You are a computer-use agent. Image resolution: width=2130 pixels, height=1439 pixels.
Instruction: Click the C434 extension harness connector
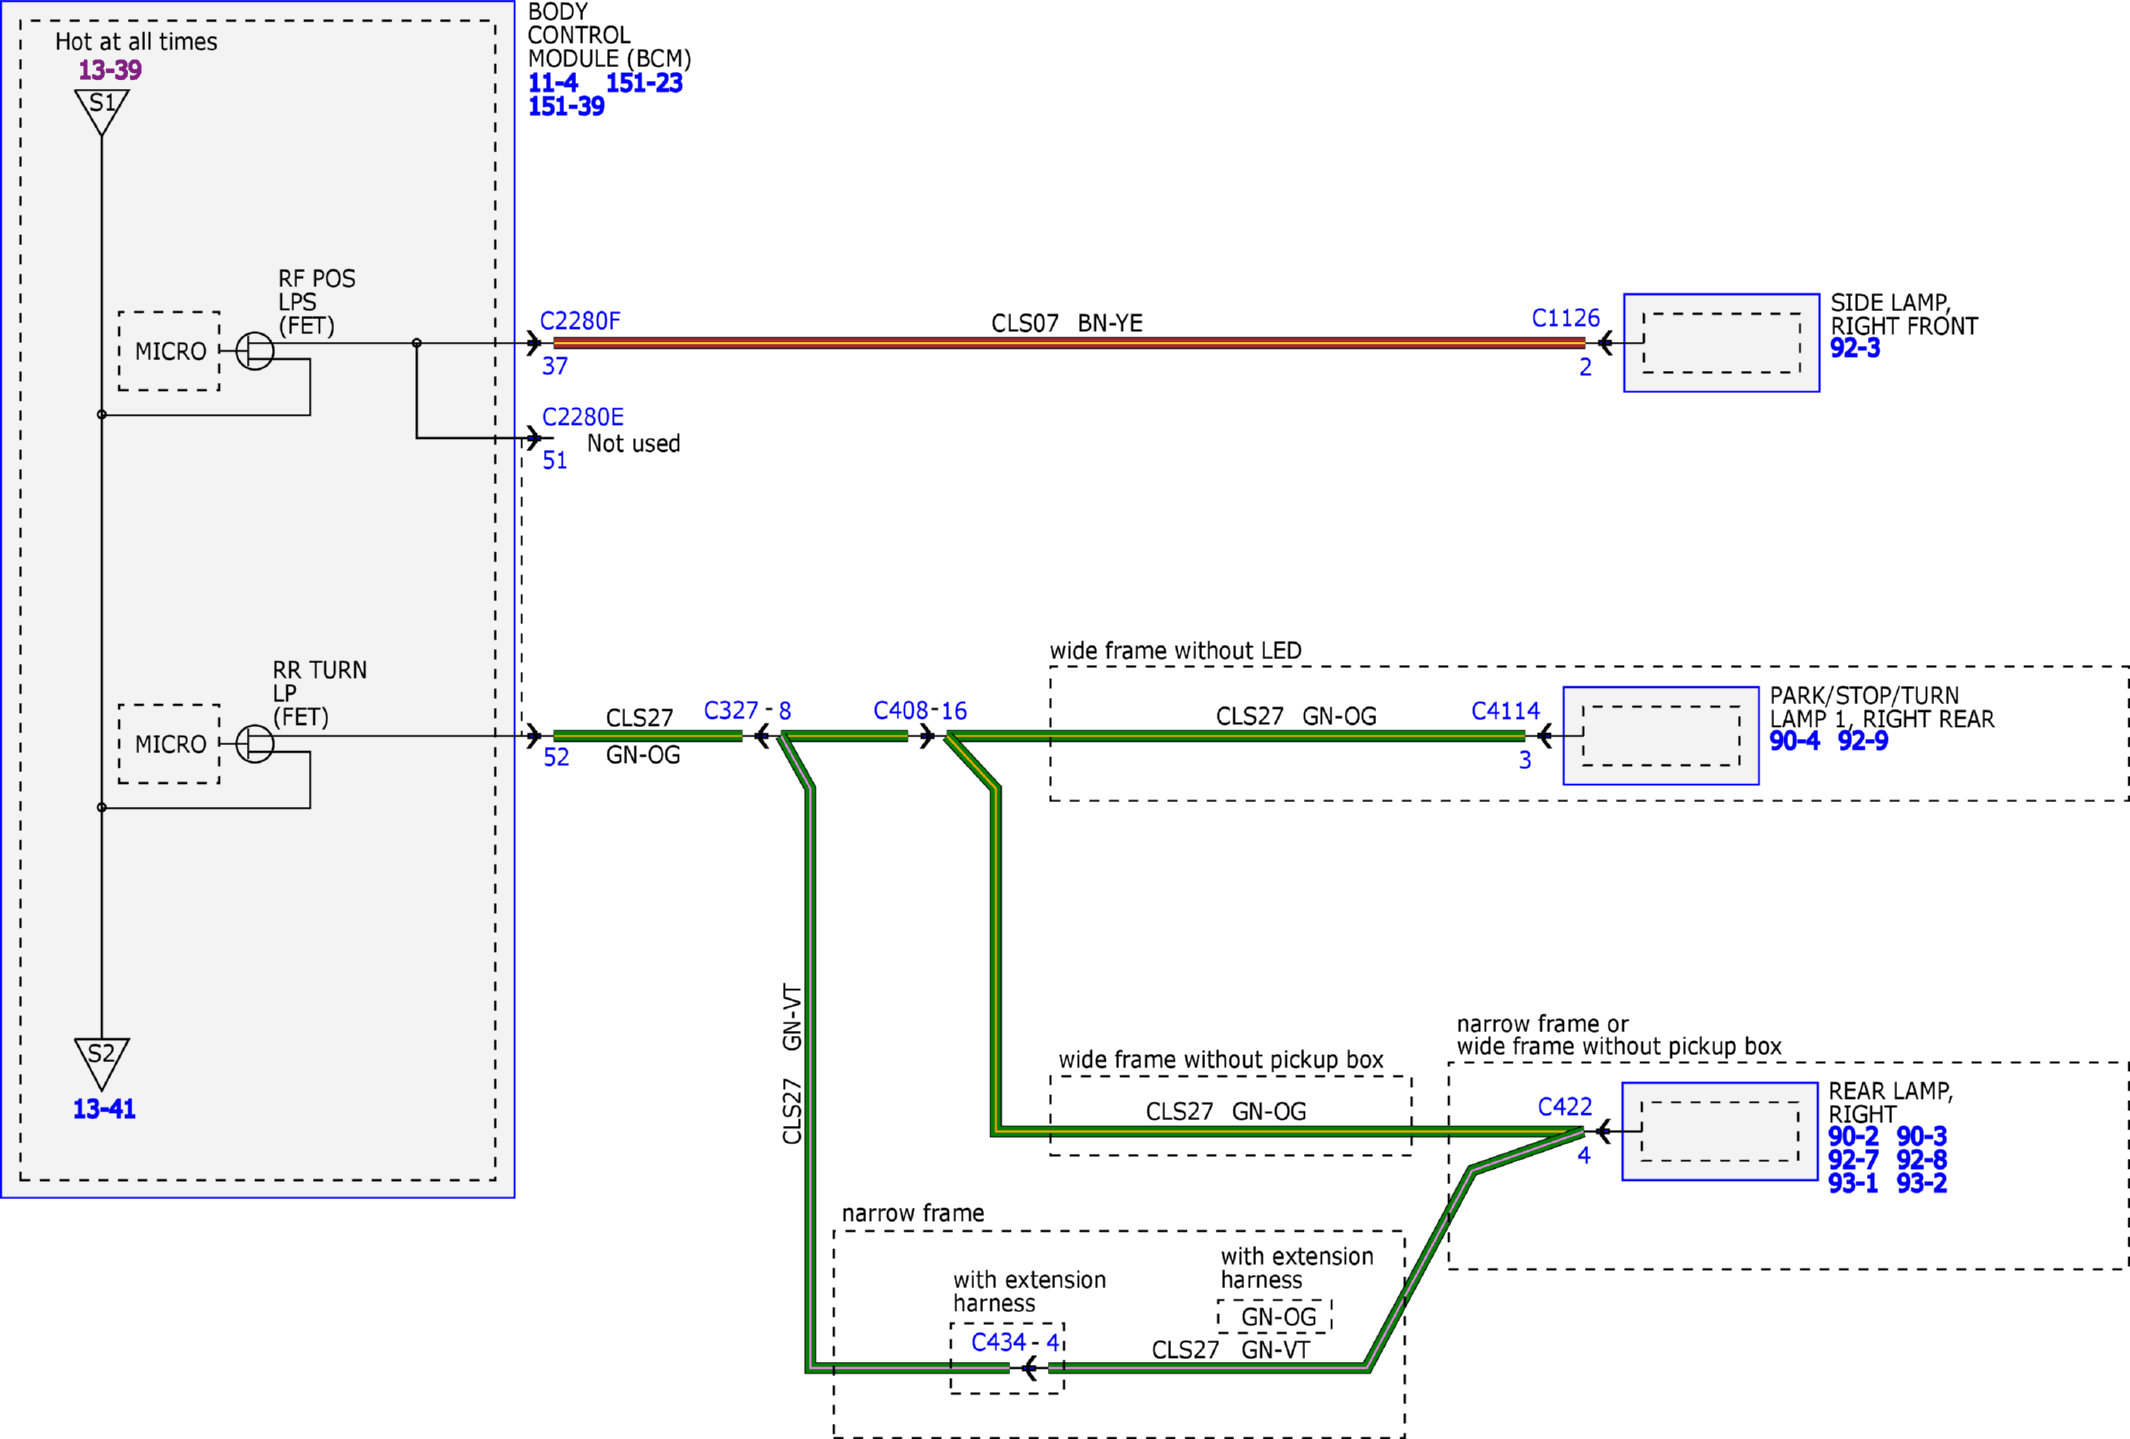[x=999, y=1342]
